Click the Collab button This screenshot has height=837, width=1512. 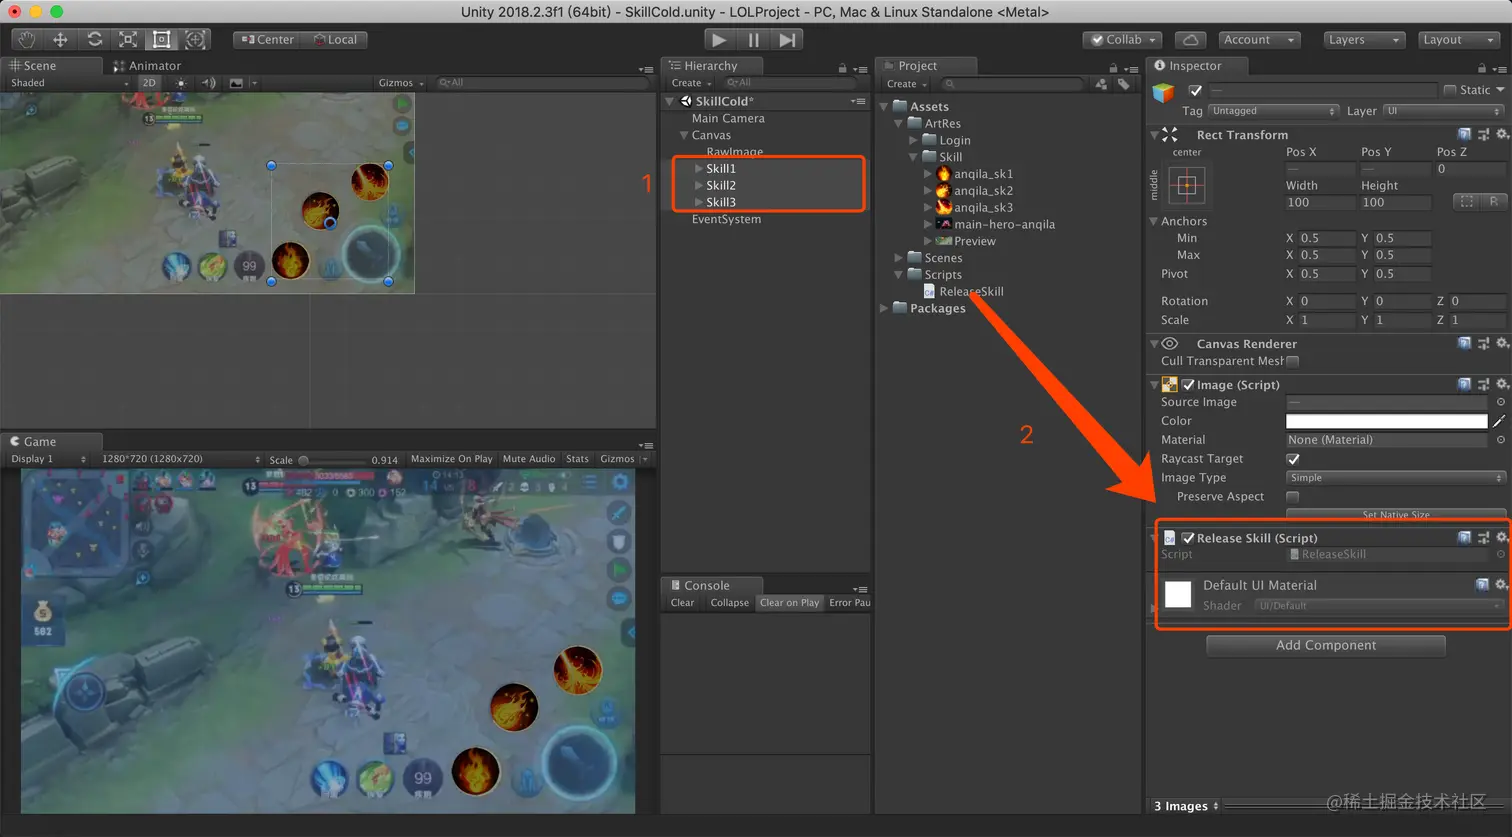(1123, 40)
